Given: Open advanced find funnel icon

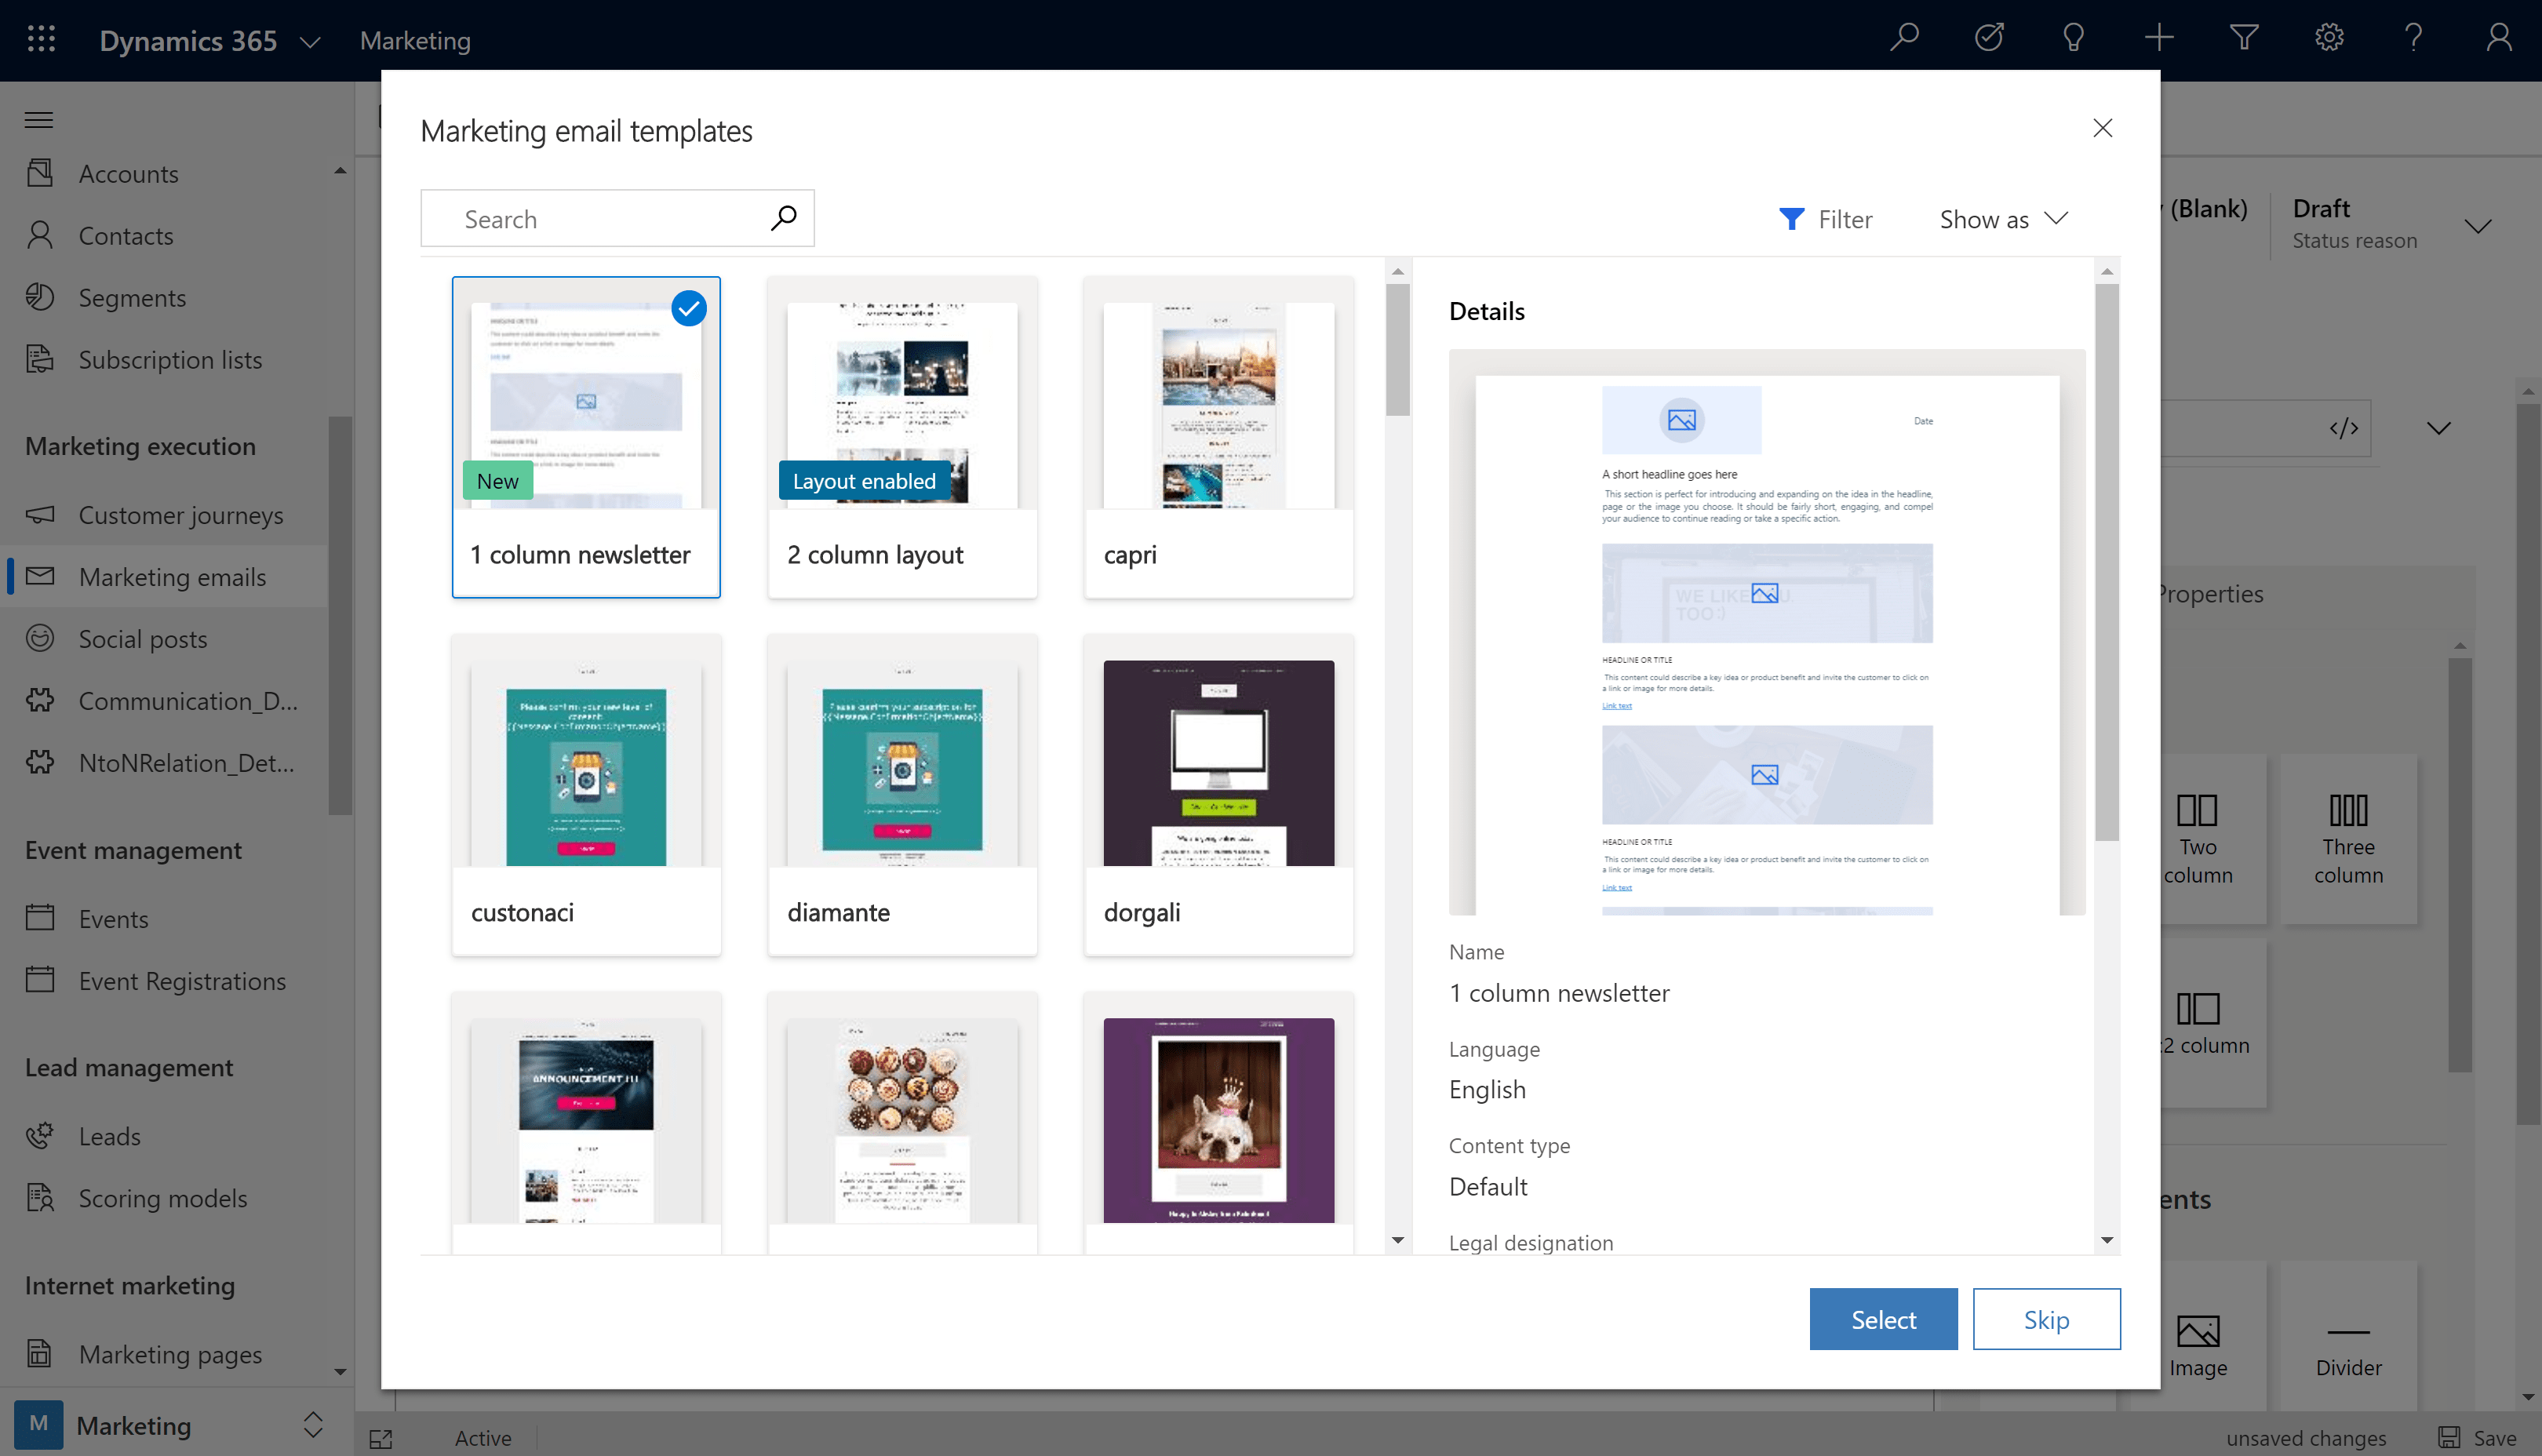Looking at the screenshot, I should click(2243, 38).
